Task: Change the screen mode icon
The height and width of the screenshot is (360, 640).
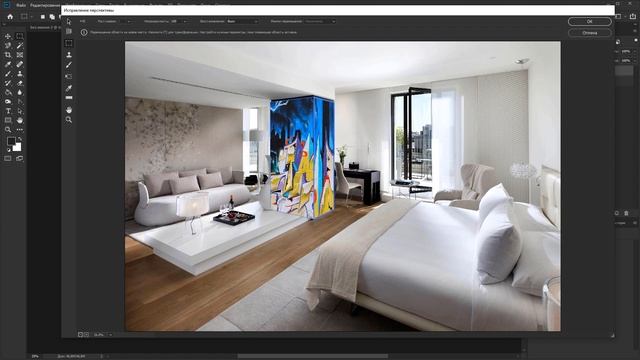Action: pyautogui.click(x=20, y=159)
